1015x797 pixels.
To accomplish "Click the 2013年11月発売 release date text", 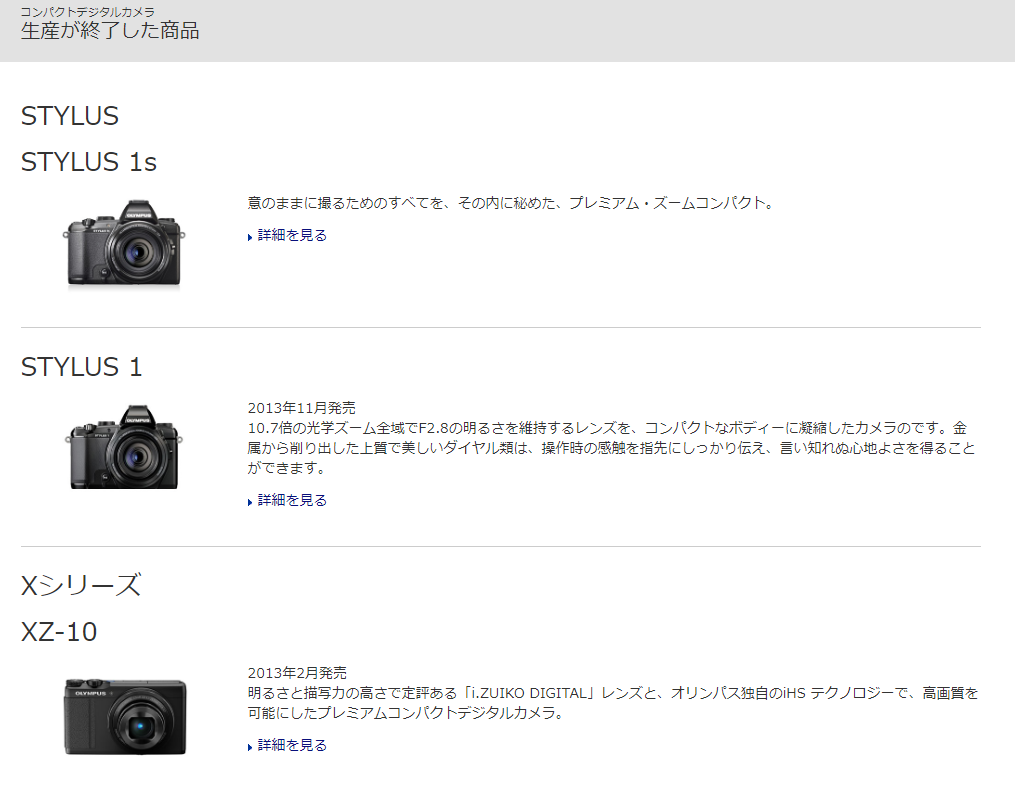I will click(x=302, y=408).
